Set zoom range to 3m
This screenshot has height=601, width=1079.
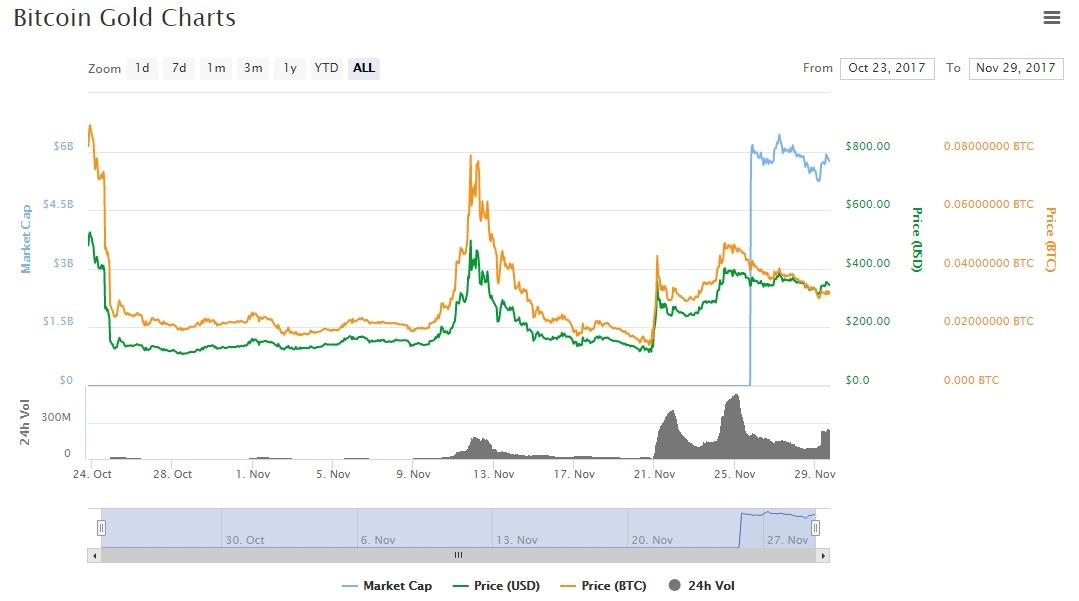[253, 68]
